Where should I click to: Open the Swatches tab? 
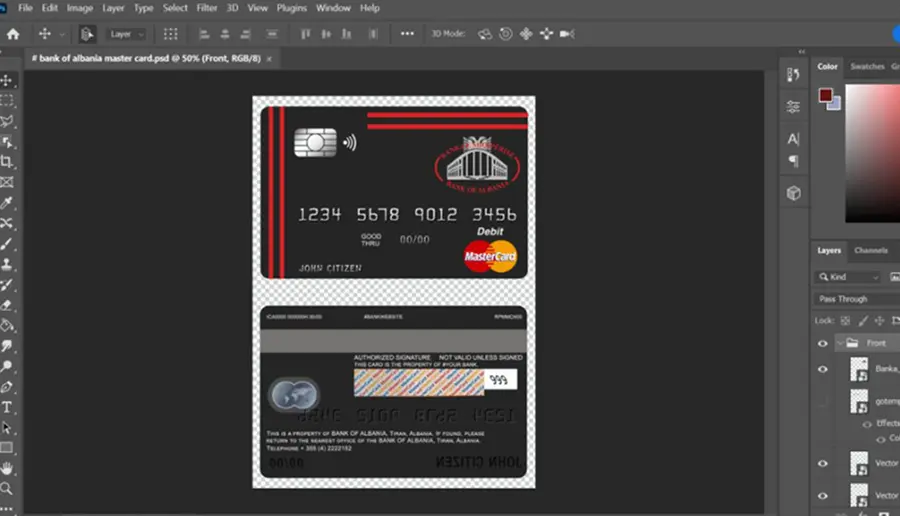coord(867,67)
